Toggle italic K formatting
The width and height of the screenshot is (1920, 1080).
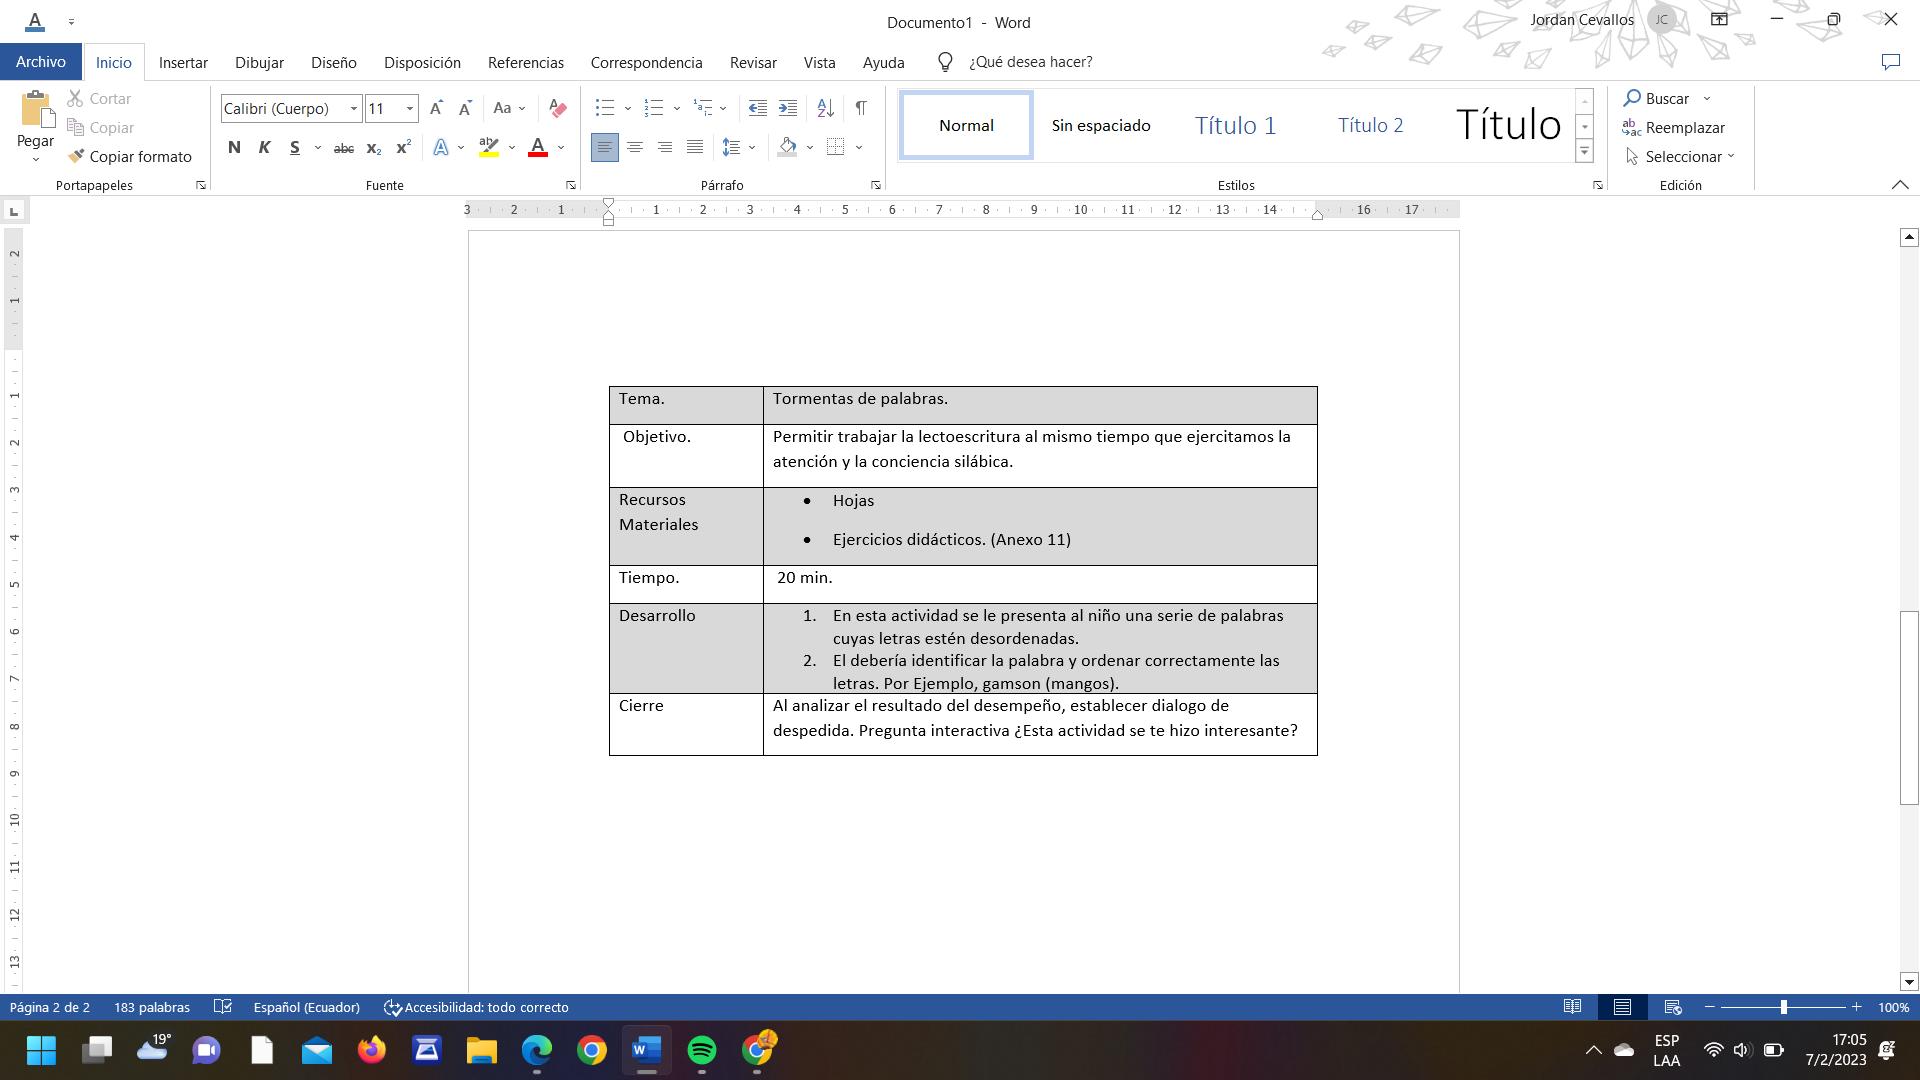(x=264, y=147)
